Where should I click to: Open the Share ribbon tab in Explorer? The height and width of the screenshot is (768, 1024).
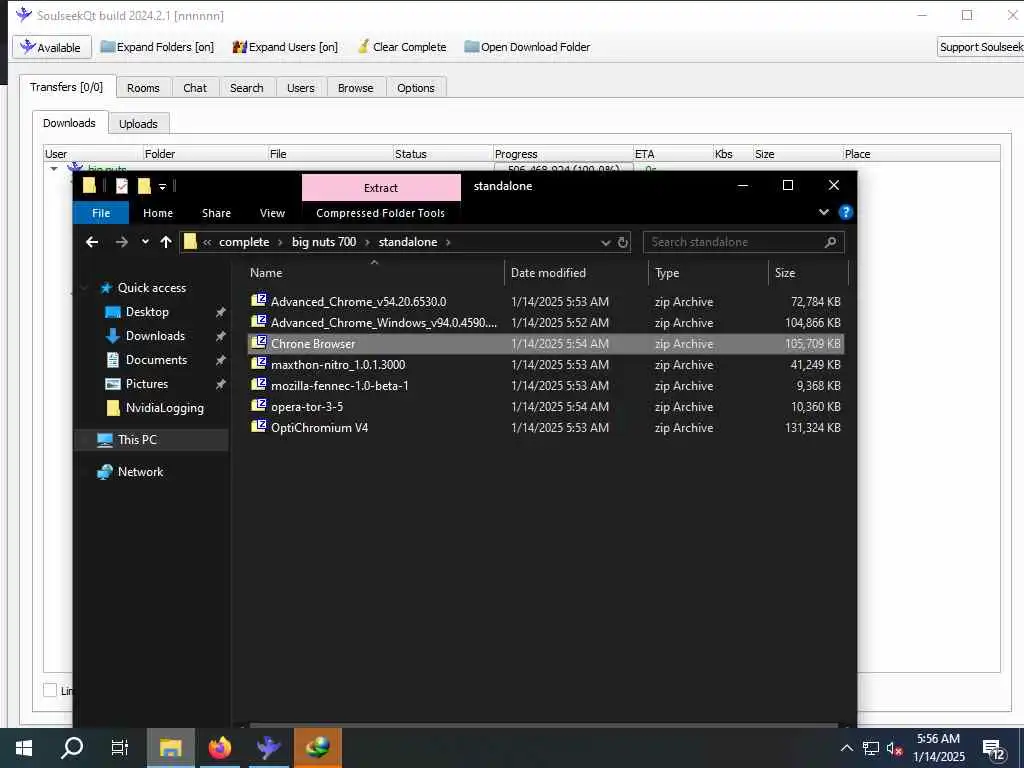click(x=216, y=213)
